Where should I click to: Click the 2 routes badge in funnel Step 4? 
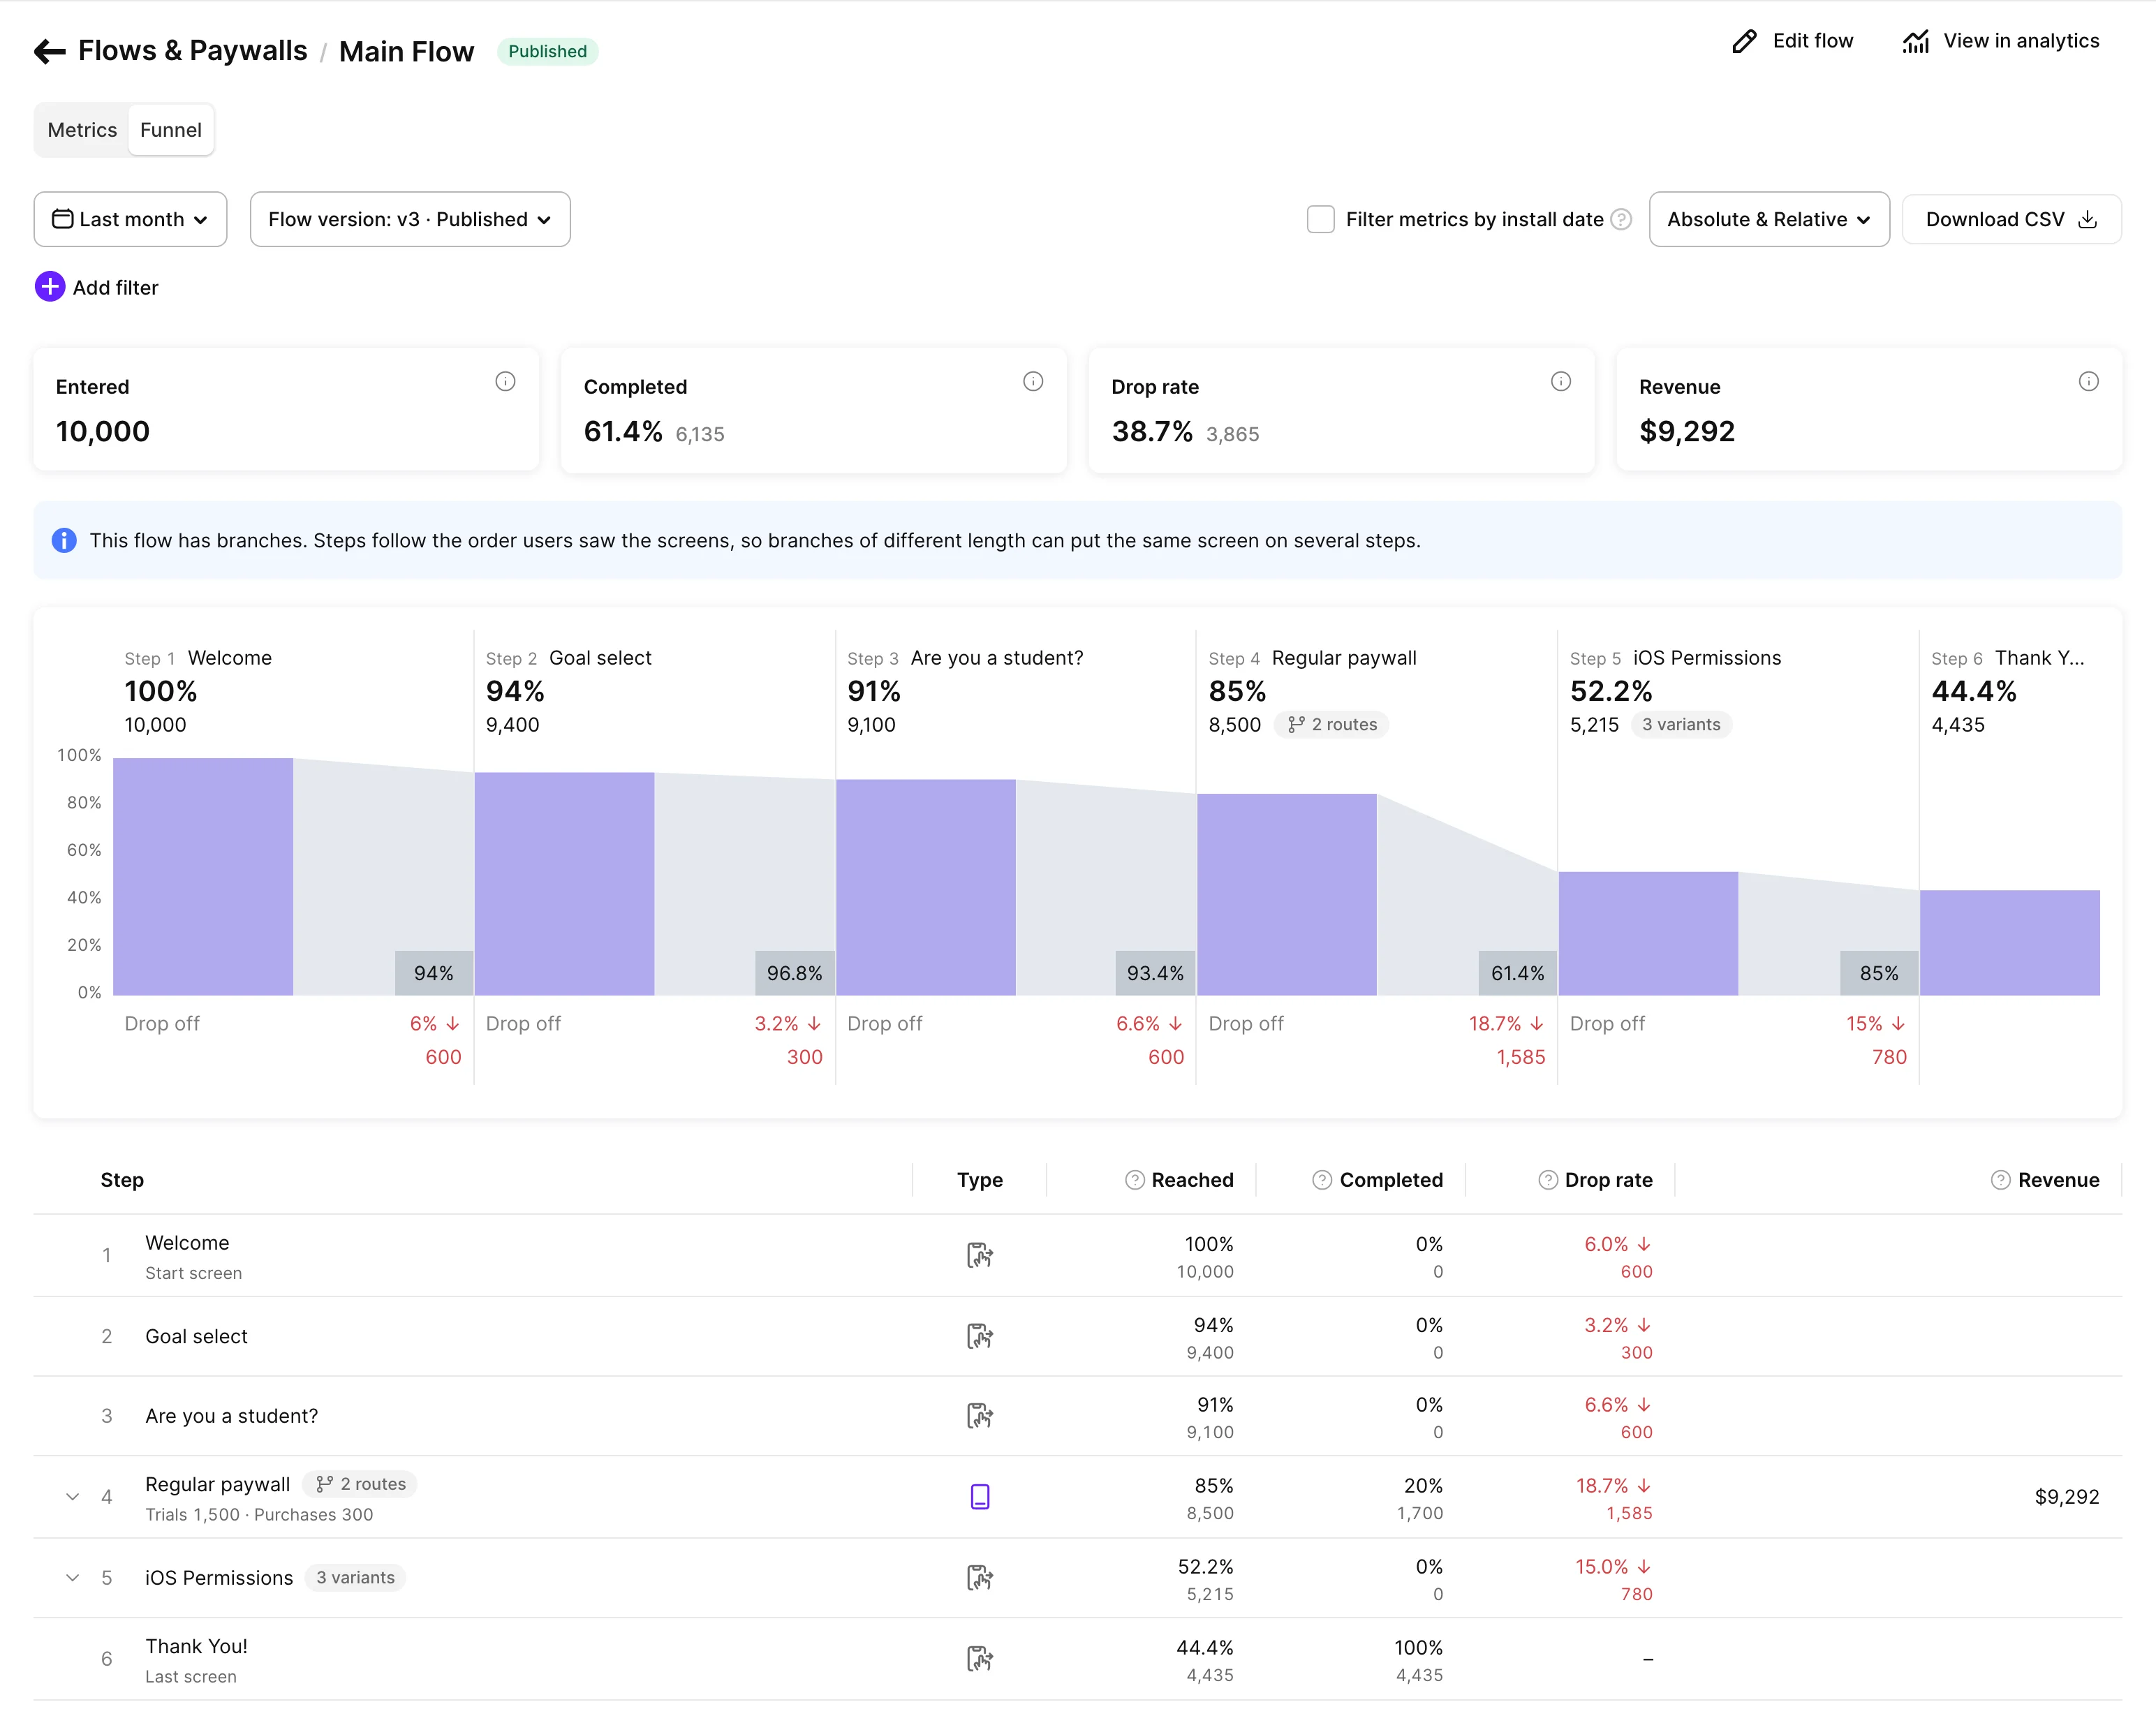[x=1332, y=724]
